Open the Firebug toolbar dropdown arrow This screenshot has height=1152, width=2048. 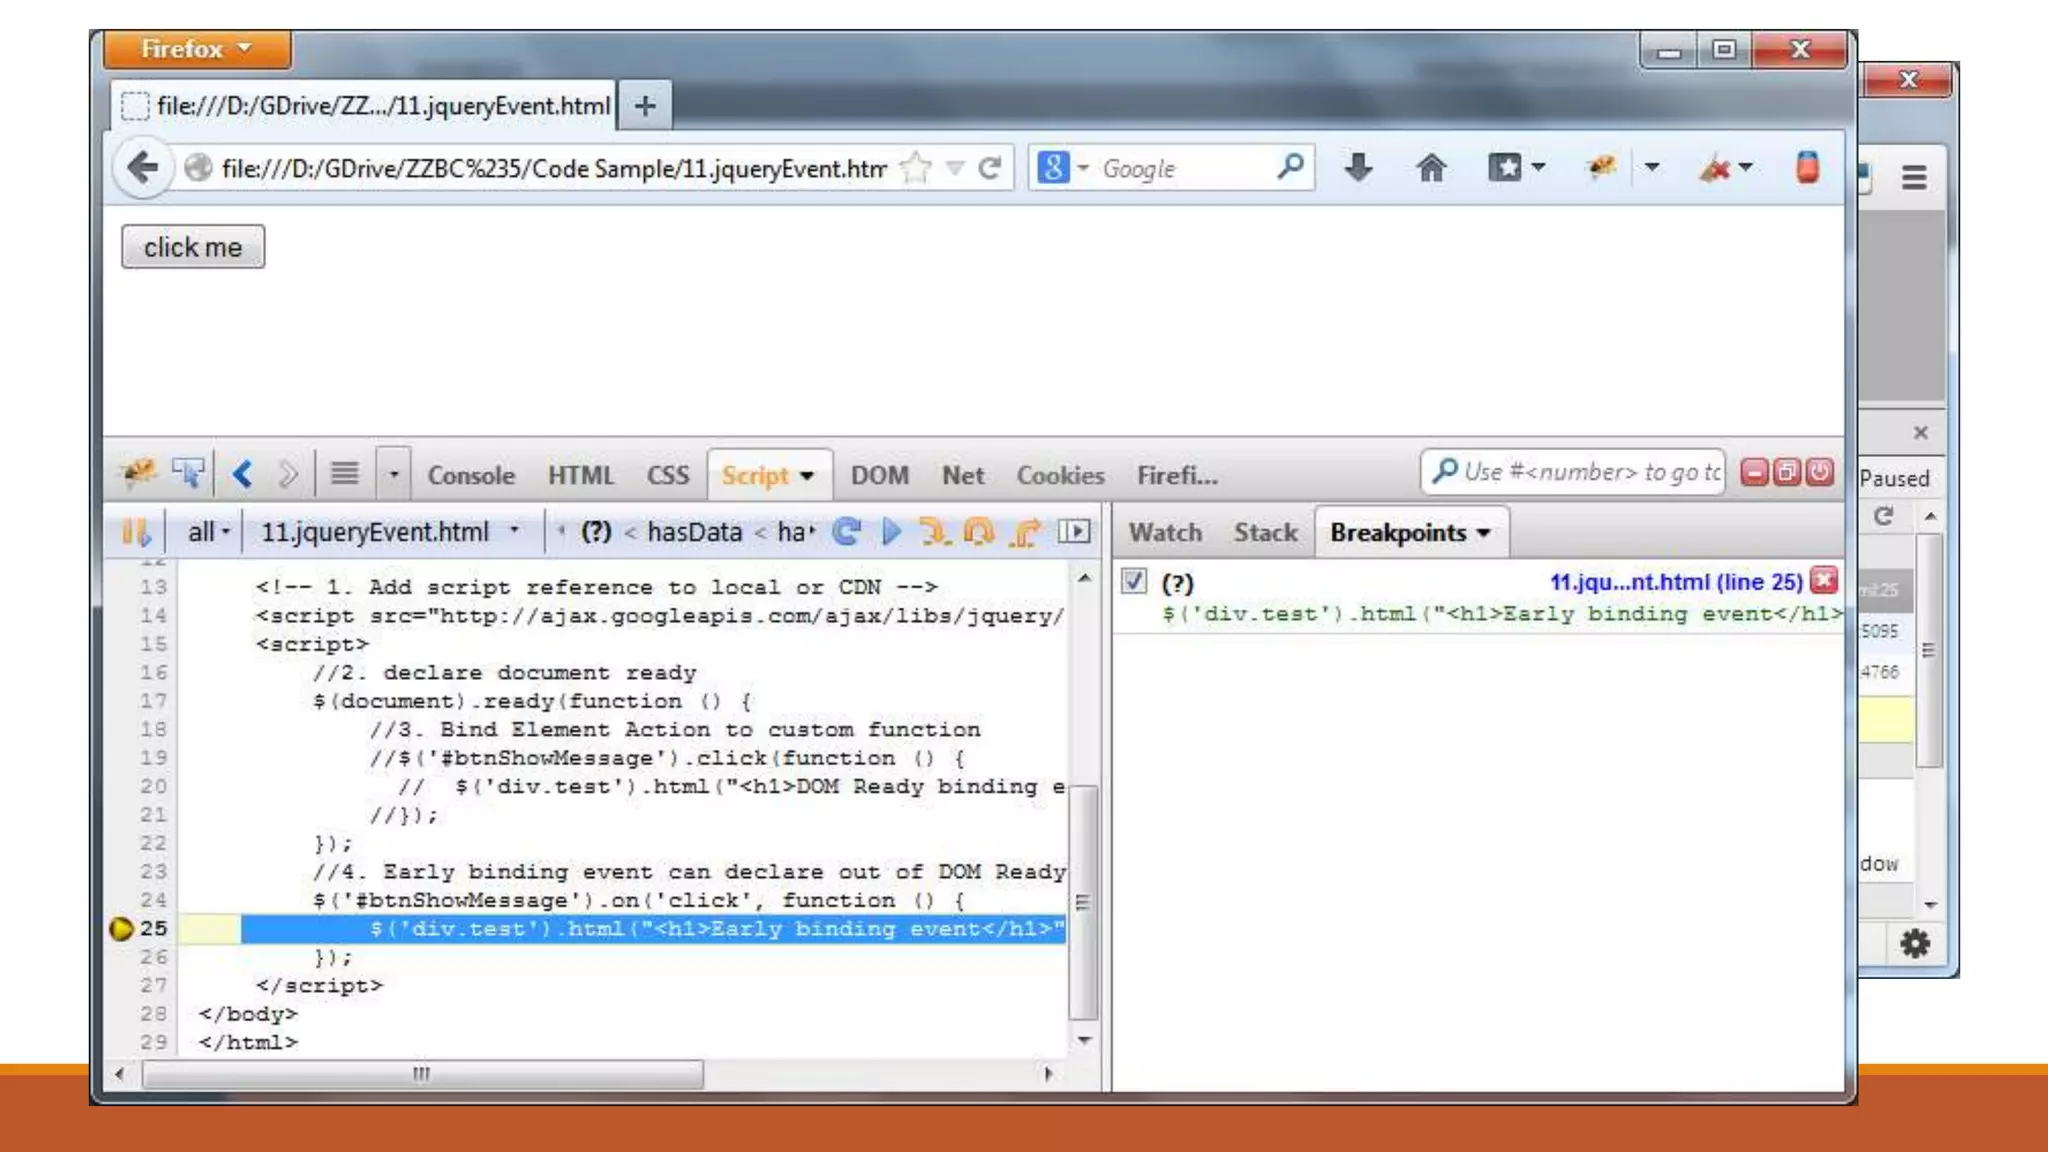click(x=1652, y=167)
